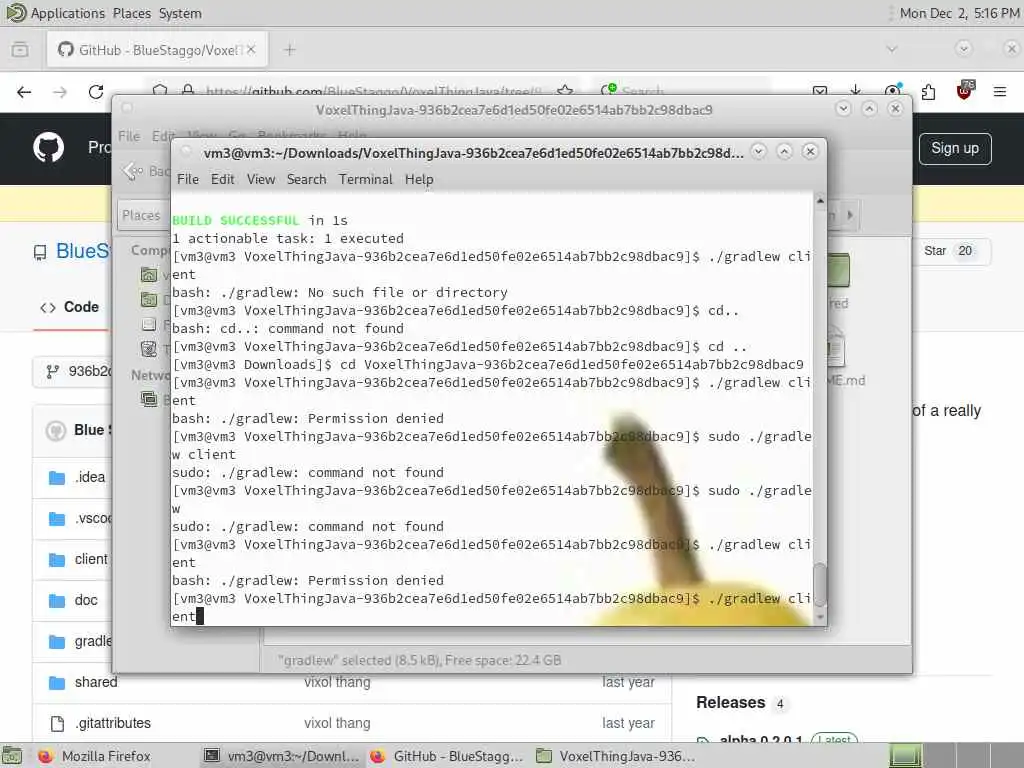Image resolution: width=1024 pixels, height=768 pixels.
Task: Click the alpha latest release link
Action: (x=761, y=741)
